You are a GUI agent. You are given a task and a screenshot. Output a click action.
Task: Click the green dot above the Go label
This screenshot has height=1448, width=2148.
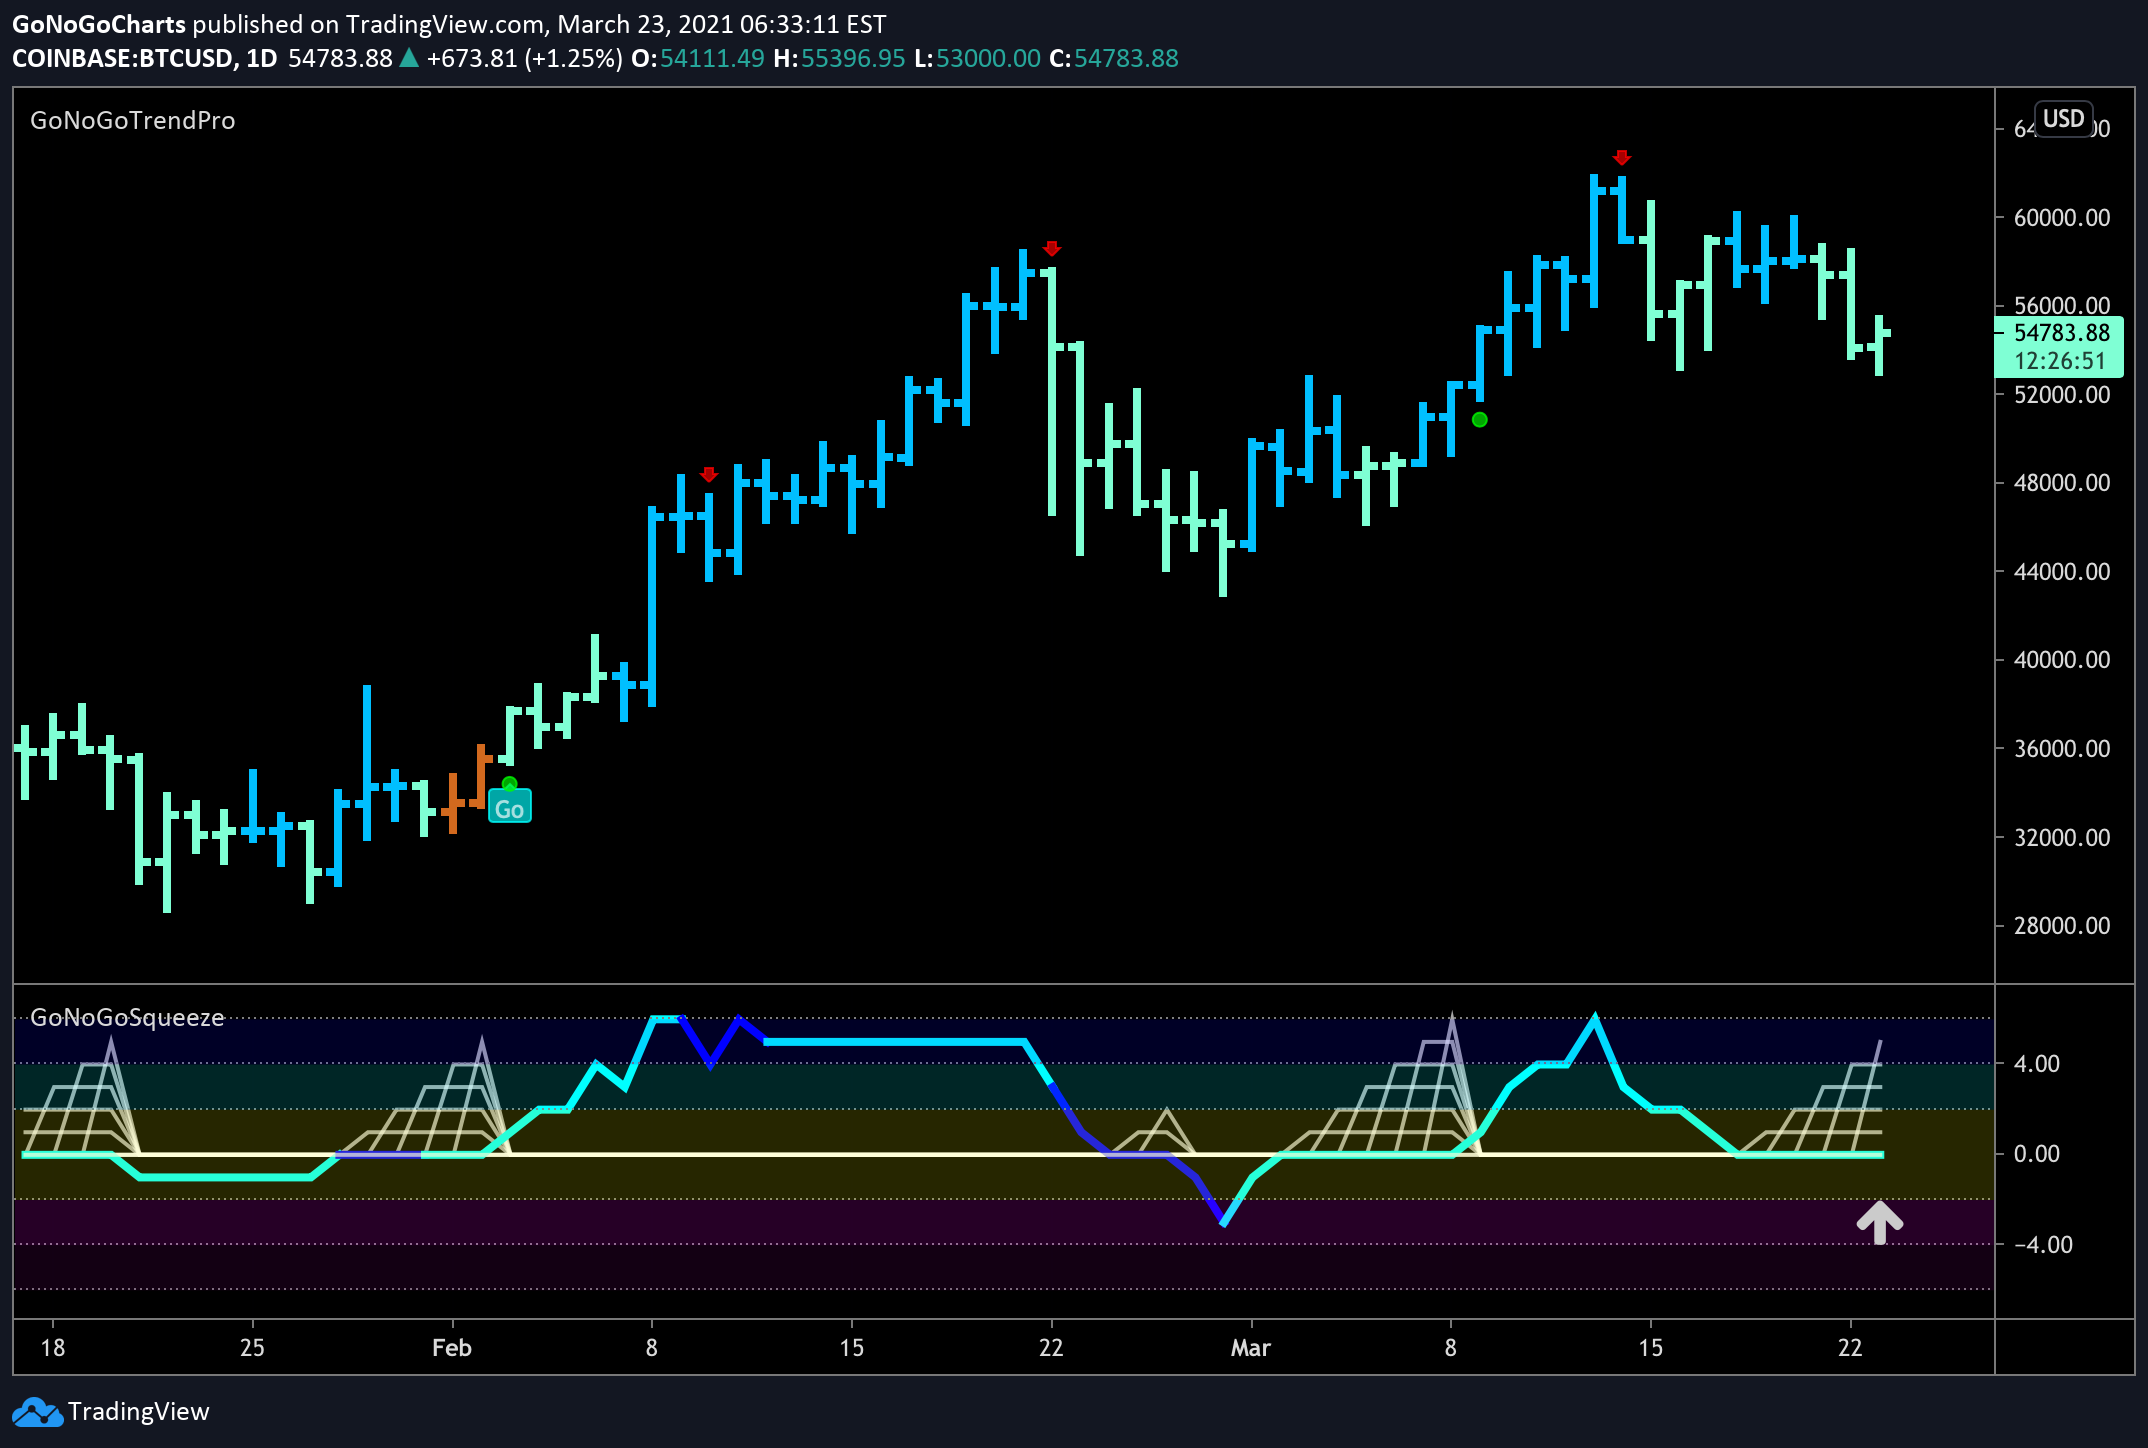coord(509,784)
